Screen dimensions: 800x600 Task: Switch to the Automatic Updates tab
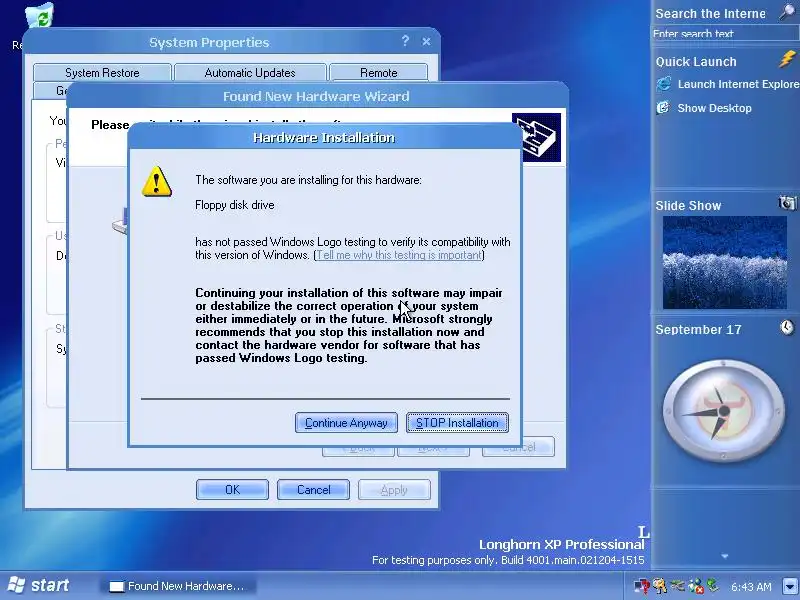point(250,72)
